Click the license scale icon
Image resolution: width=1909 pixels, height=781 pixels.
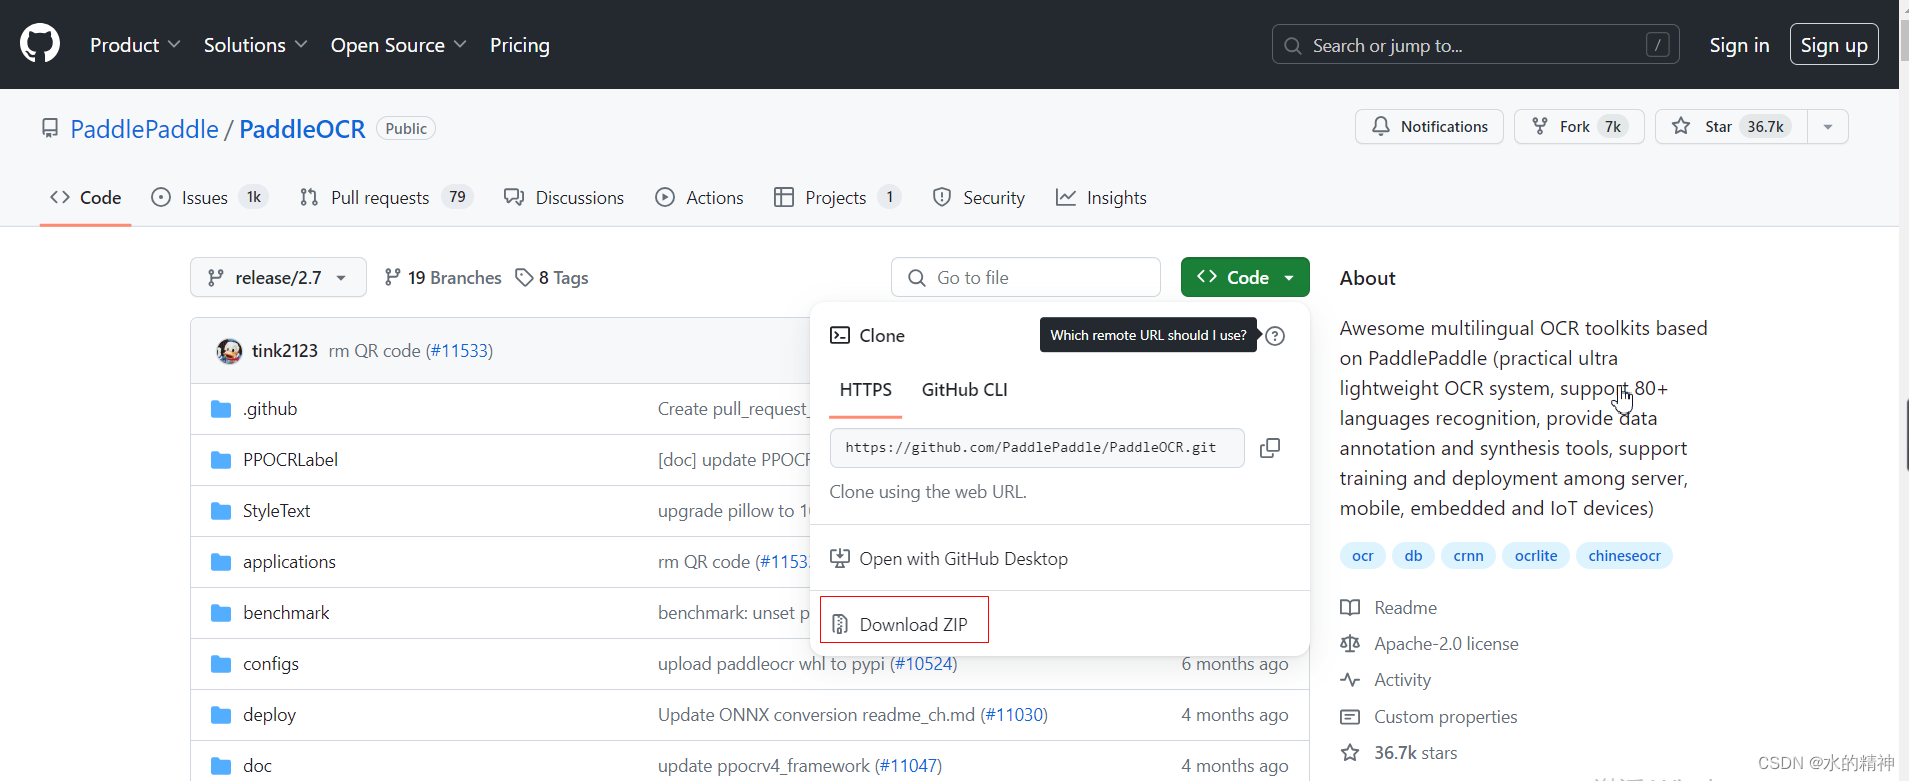[x=1350, y=644]
